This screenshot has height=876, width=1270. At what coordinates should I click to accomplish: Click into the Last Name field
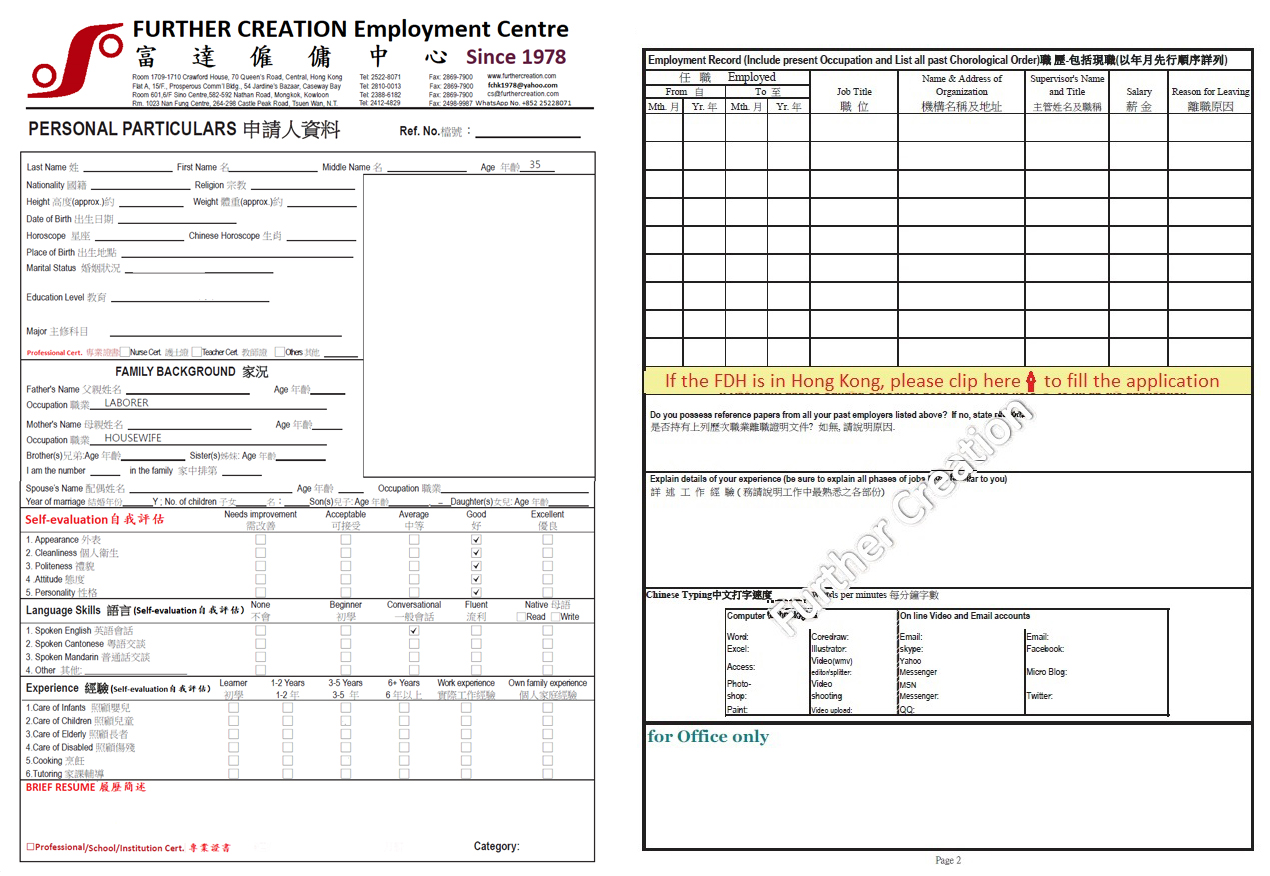coord(127,167)
